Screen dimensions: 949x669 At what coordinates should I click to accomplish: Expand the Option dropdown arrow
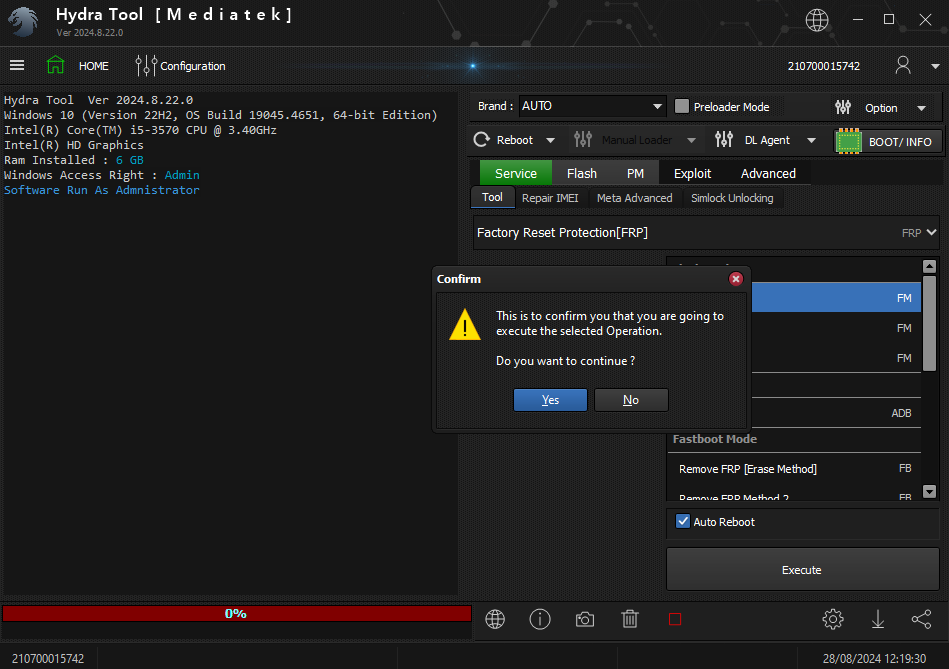coord(921,108)
